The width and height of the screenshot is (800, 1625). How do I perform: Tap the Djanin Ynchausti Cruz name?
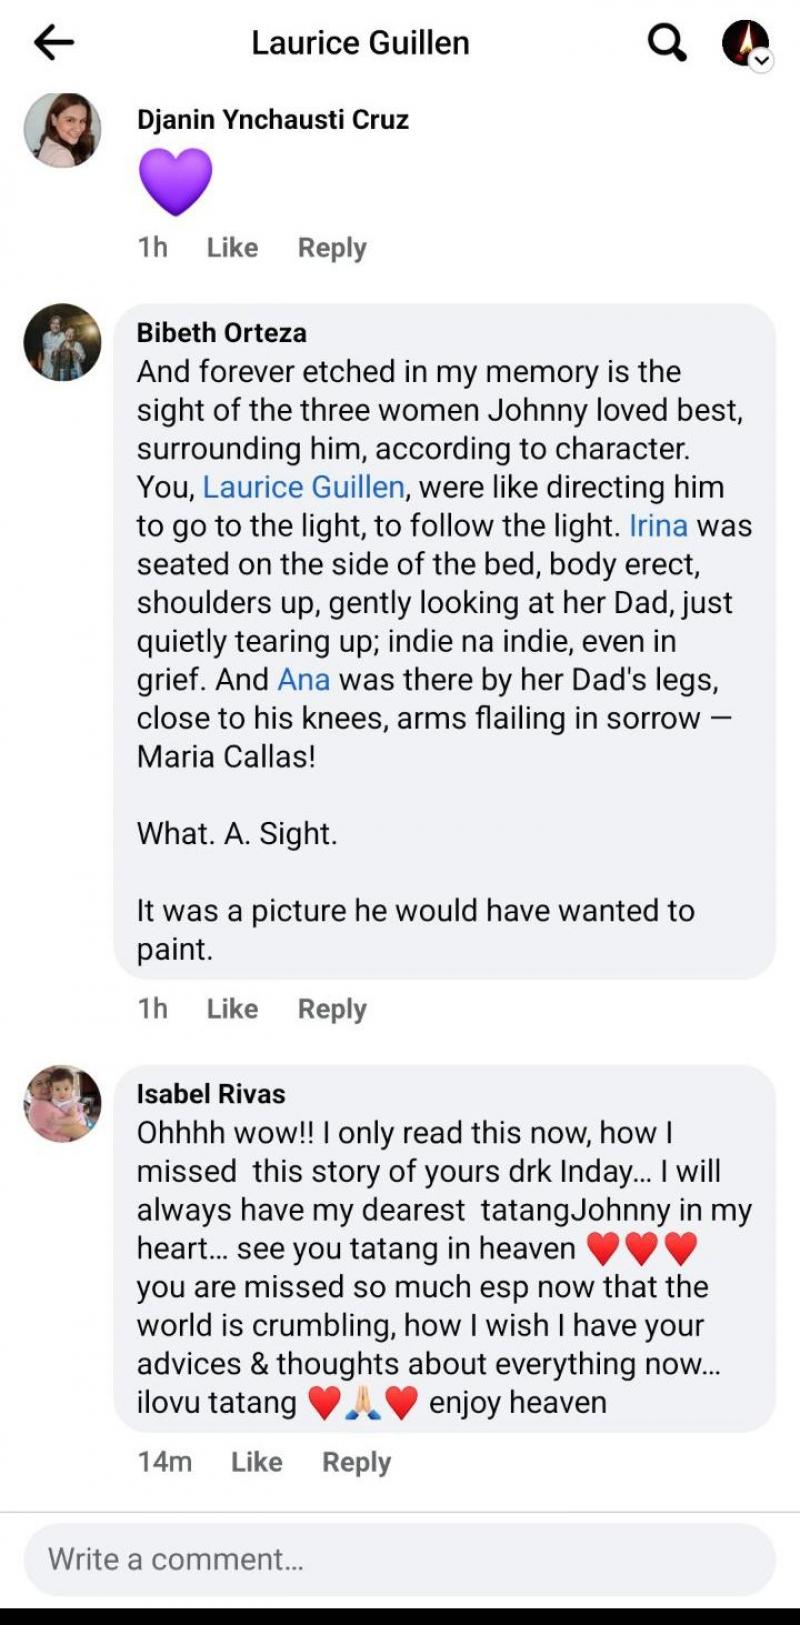point(273,119)
